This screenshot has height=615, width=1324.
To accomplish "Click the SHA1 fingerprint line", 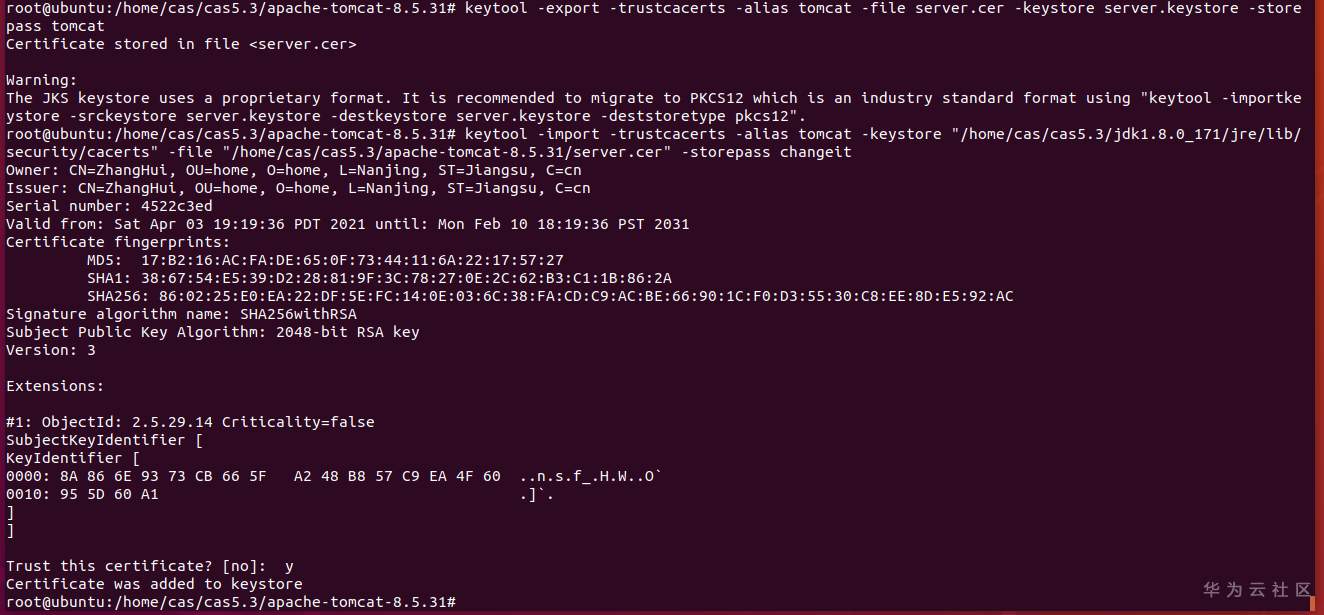I will click(379, 278).
